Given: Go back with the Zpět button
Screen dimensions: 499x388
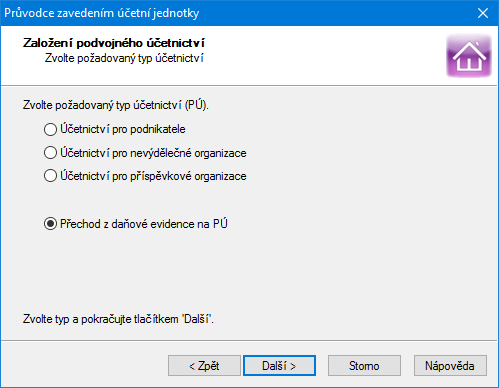Looking at the screenshot, I should 204,366.
